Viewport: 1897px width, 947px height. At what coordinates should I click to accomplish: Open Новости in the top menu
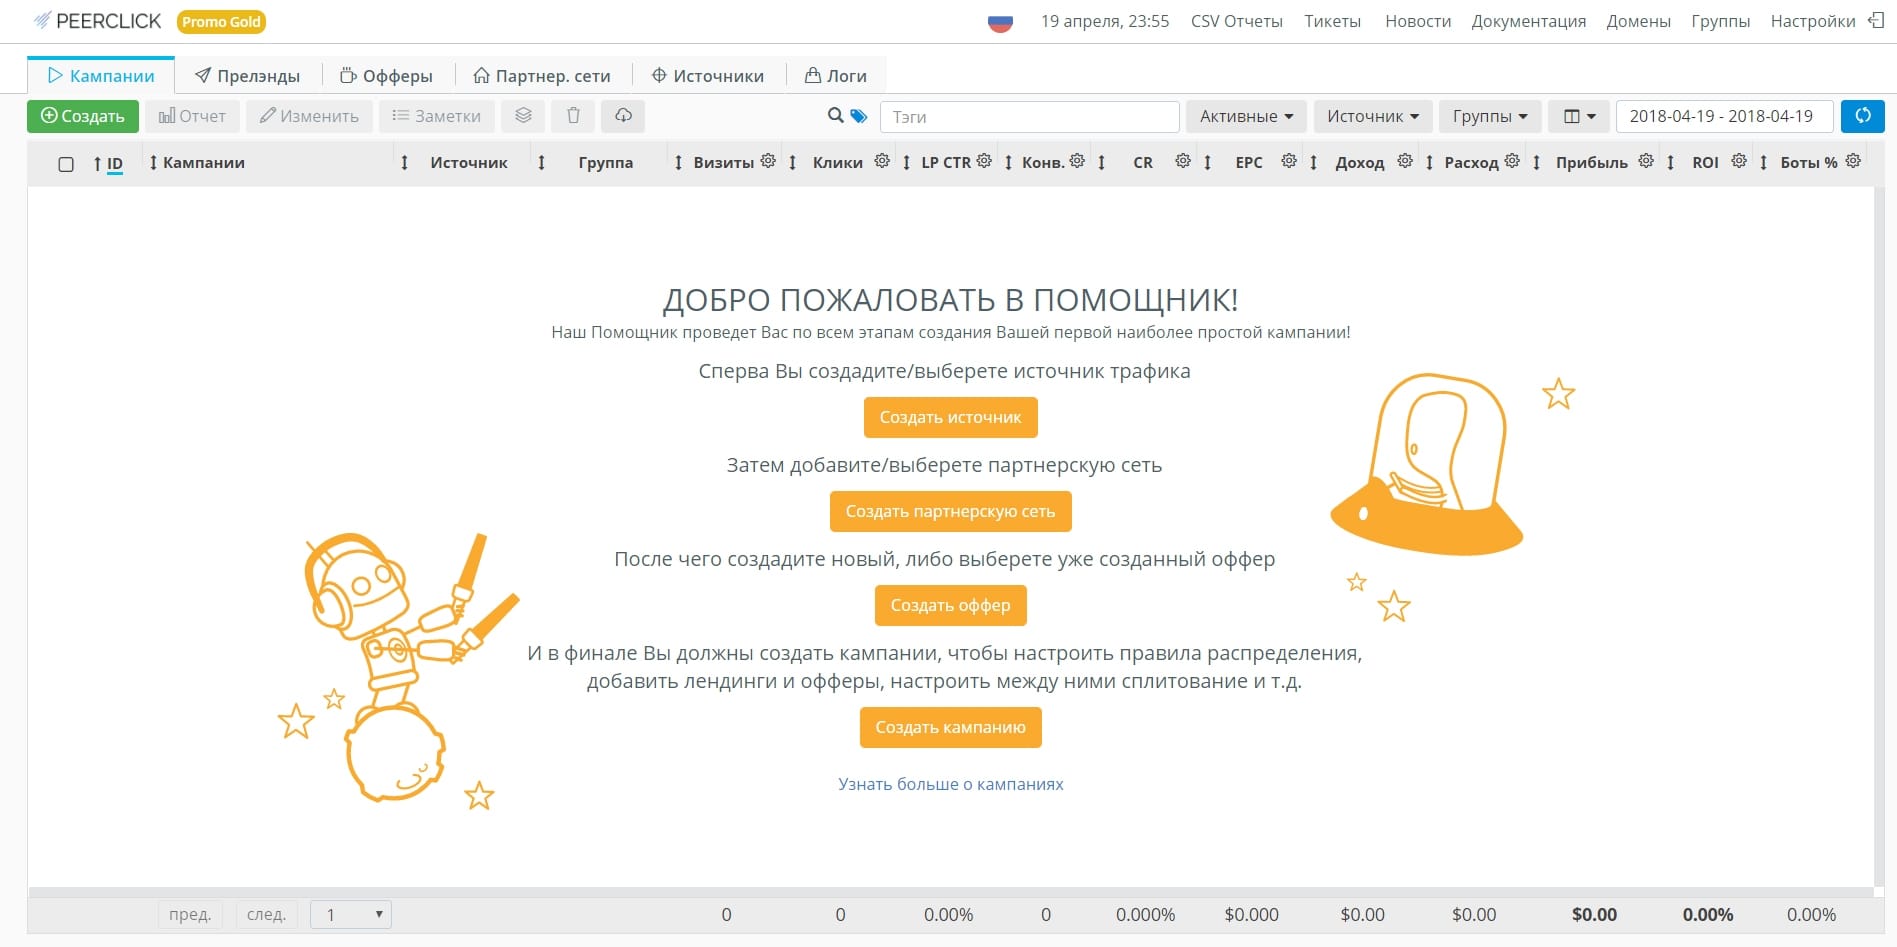[x=1418, y=21]
